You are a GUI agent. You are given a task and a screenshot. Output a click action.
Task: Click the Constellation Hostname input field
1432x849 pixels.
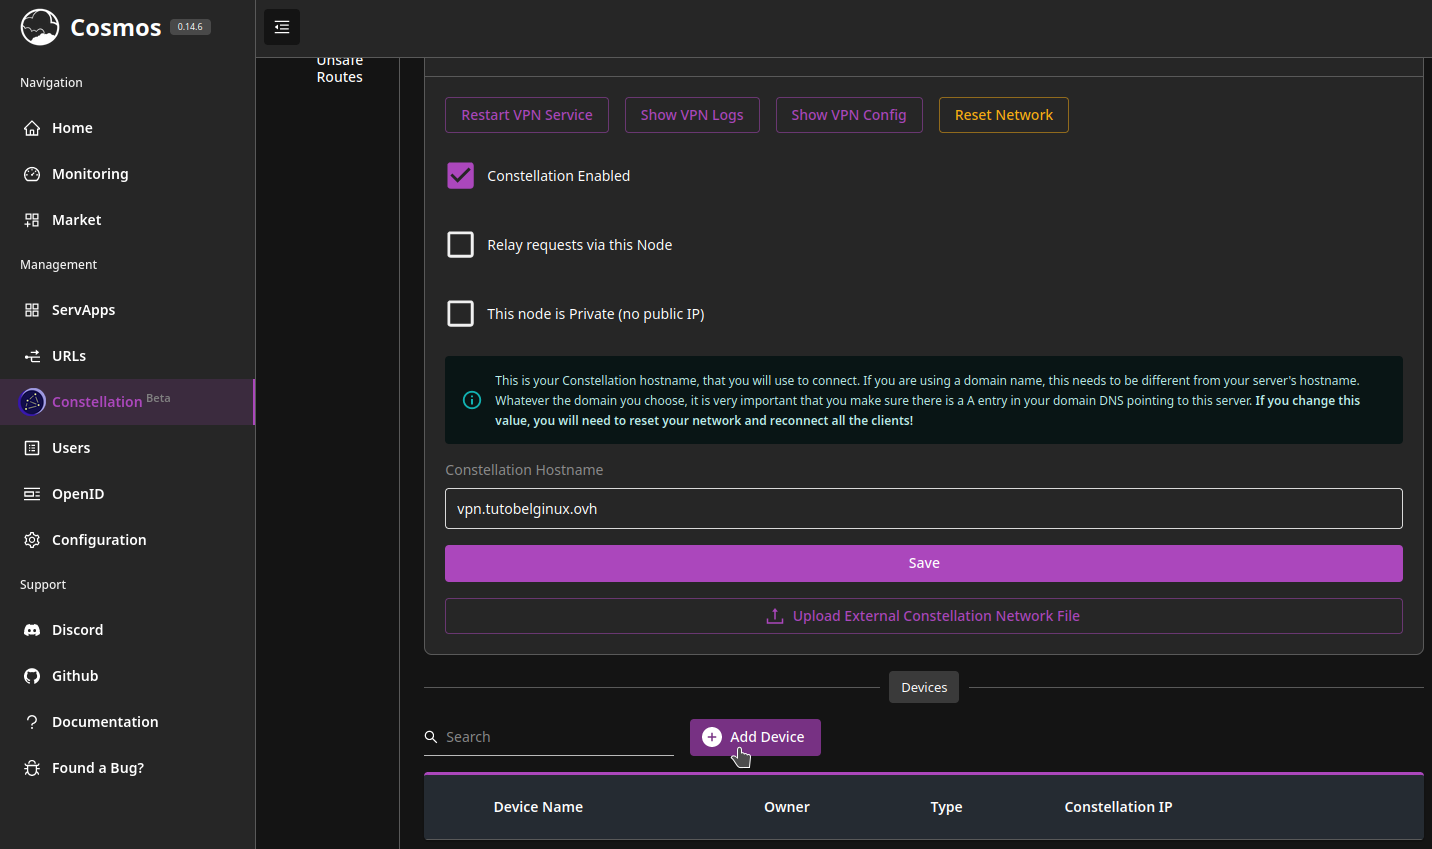(x=924, y=509)
